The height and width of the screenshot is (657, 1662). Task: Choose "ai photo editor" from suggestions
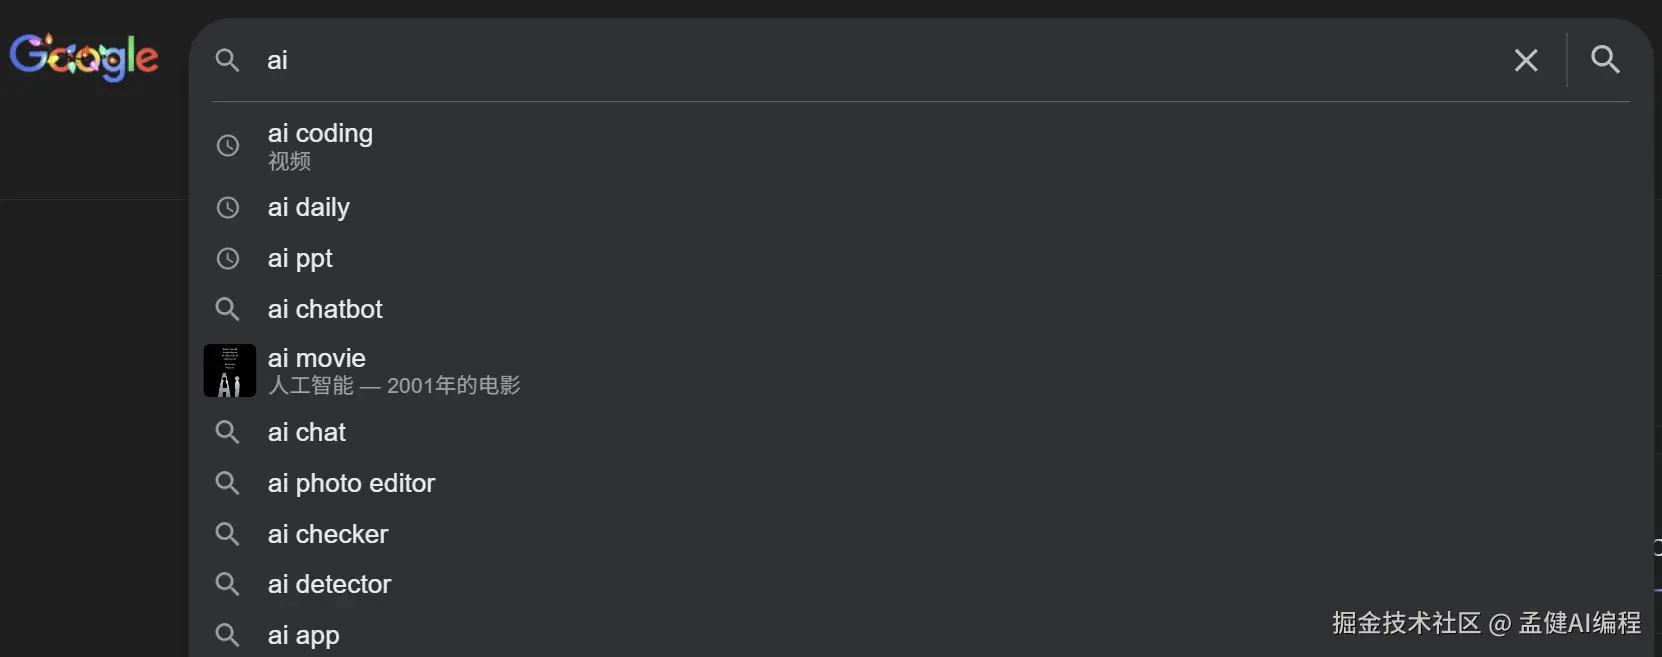[x=351, y=484]
